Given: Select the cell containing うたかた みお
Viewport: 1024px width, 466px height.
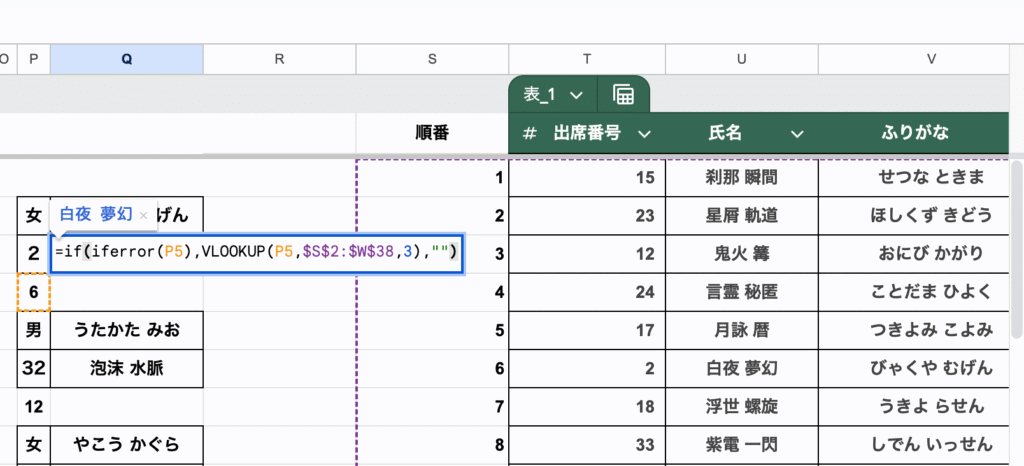Looking at the screenshot, I should 127,330.
